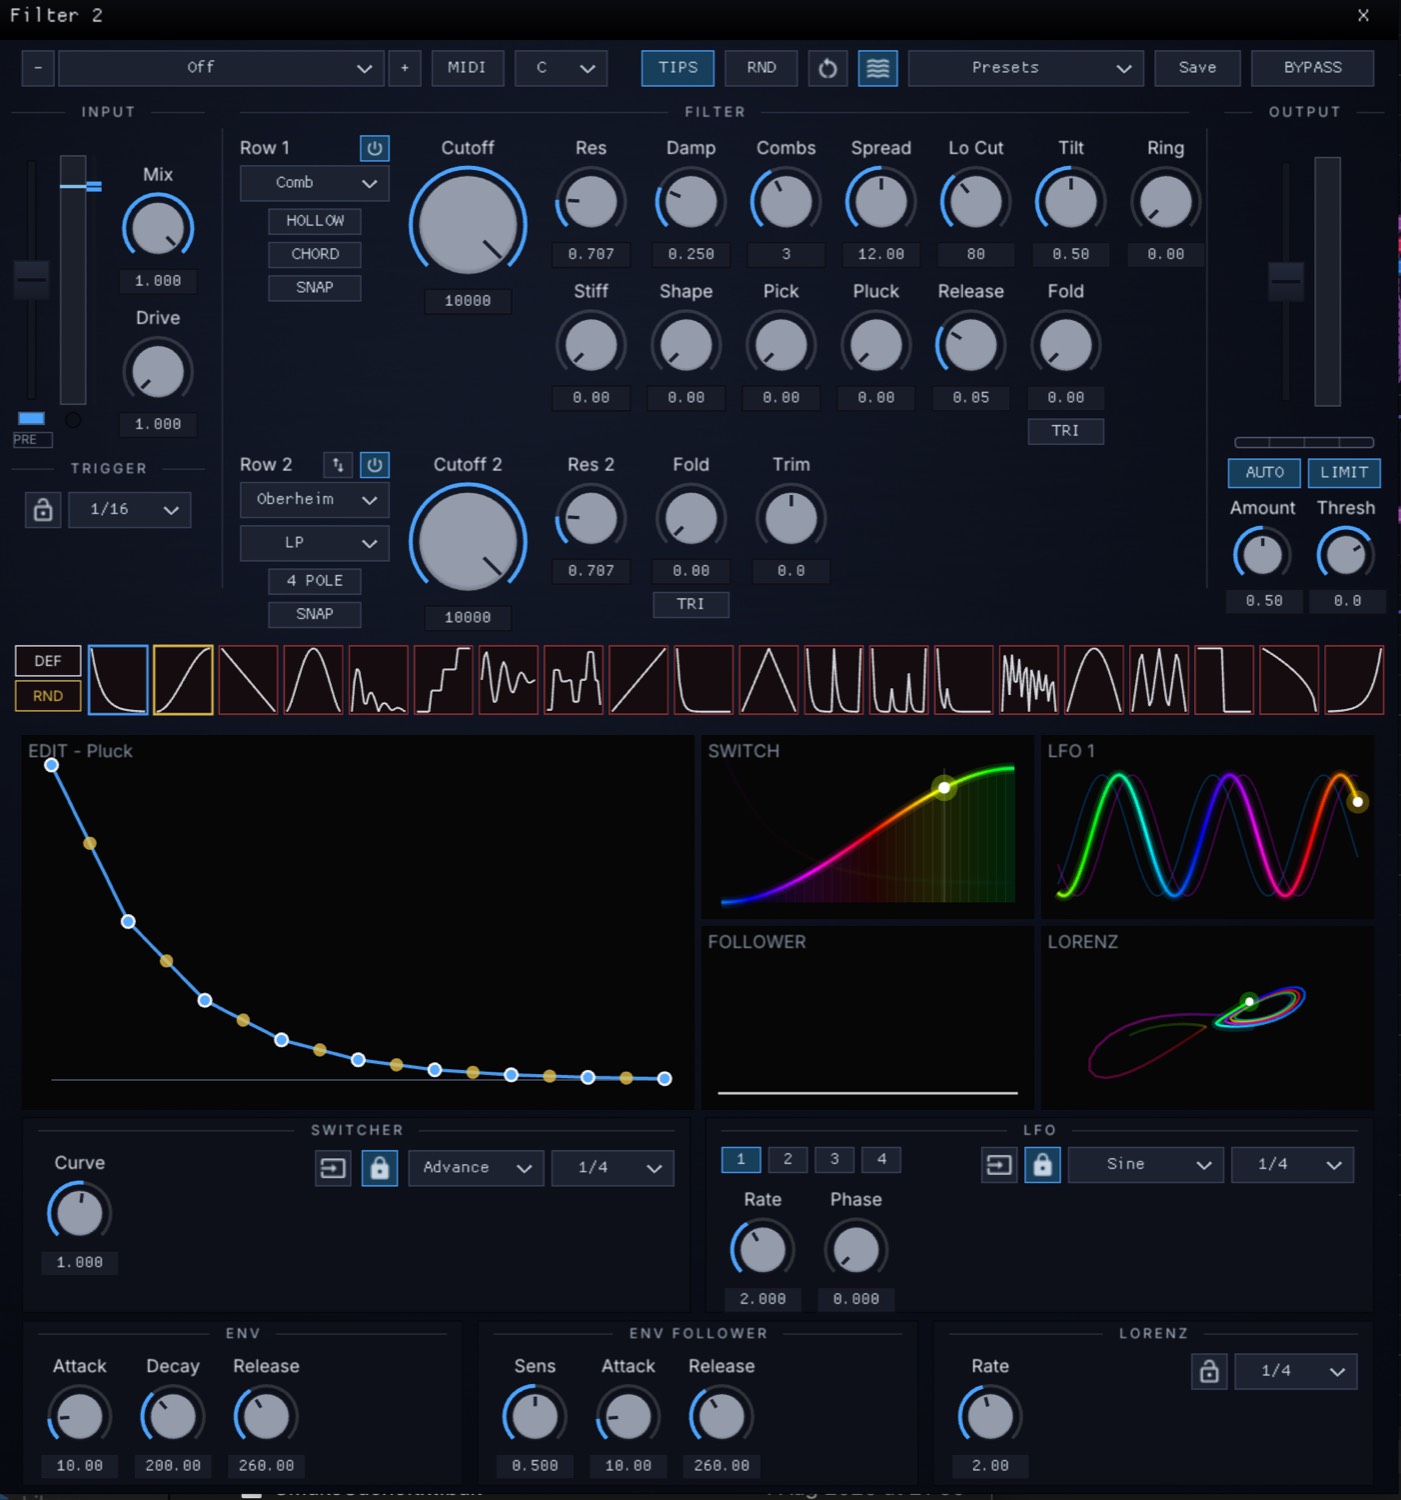Open the Oberheim filter model dropdown
Viewport: 1401px width, 1500px height.
coord(315,500)
